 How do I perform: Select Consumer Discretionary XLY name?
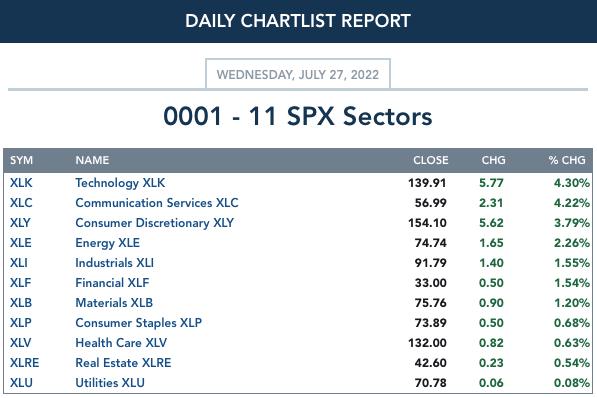(x=155, y=223)
